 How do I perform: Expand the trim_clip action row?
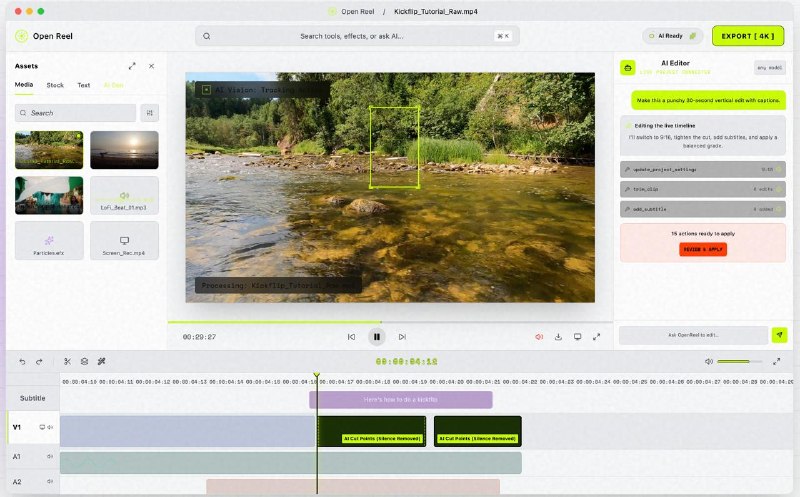[703, 189]
